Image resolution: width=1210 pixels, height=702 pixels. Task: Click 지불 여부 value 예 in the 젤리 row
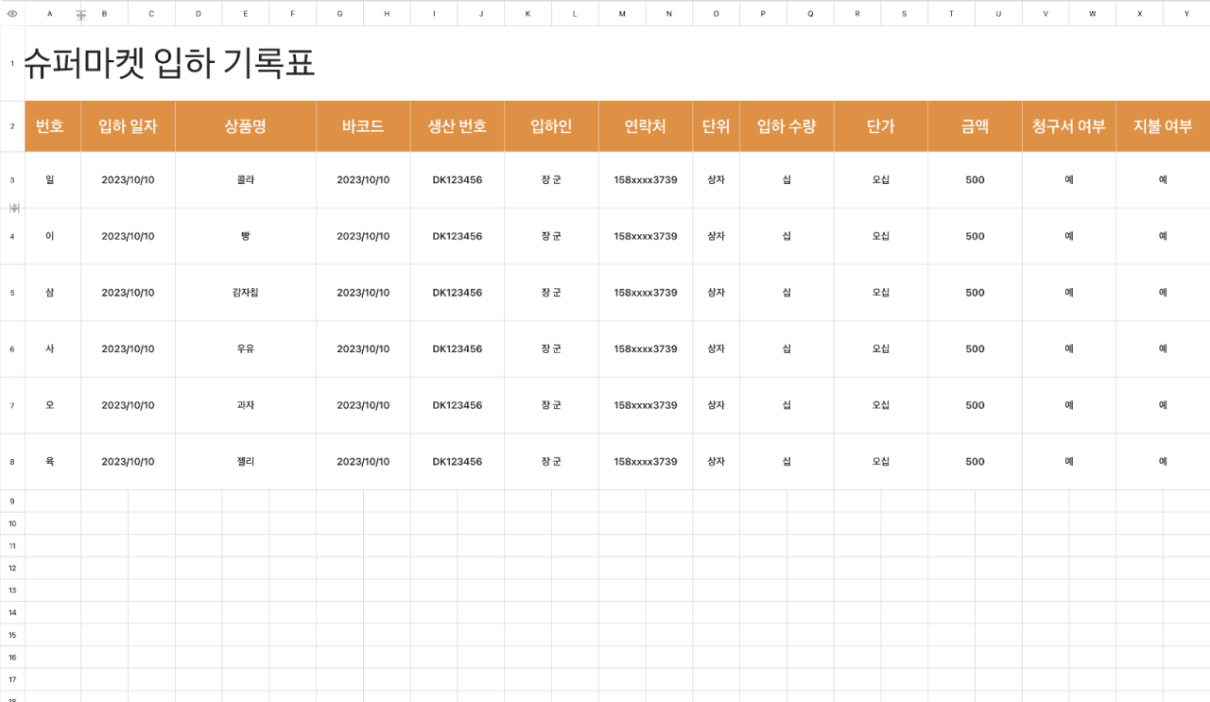(x=1163, y=462)
